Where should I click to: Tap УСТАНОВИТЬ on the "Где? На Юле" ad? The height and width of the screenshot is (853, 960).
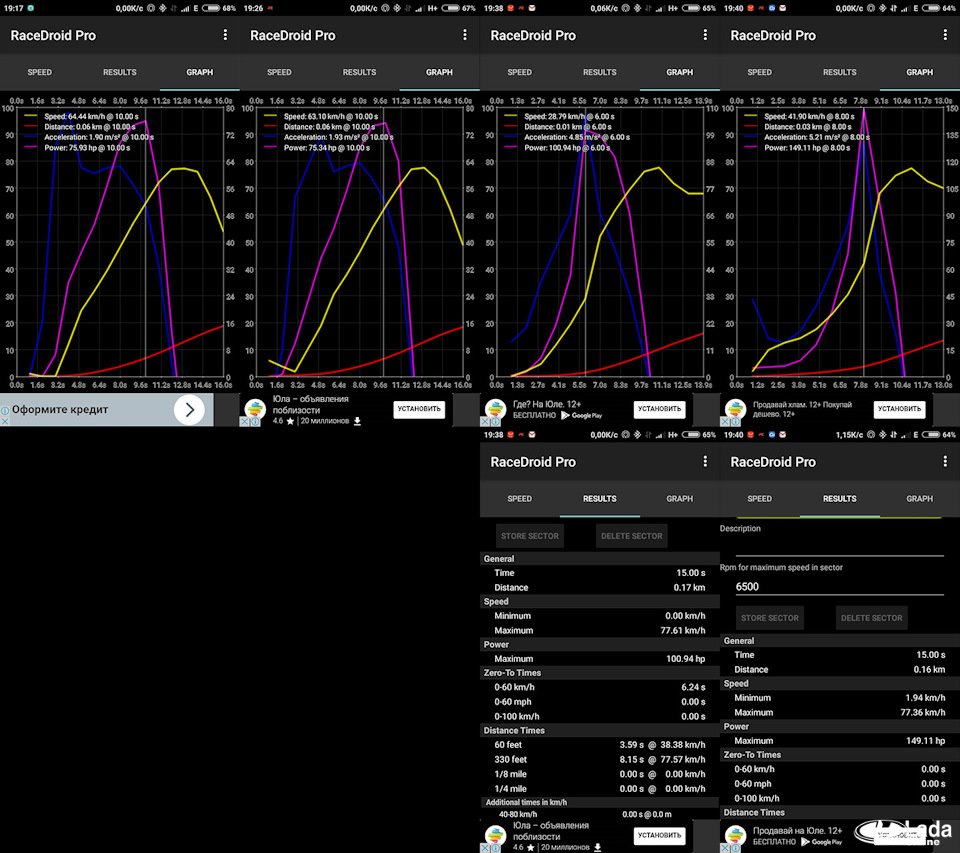(x=660, y=408)
